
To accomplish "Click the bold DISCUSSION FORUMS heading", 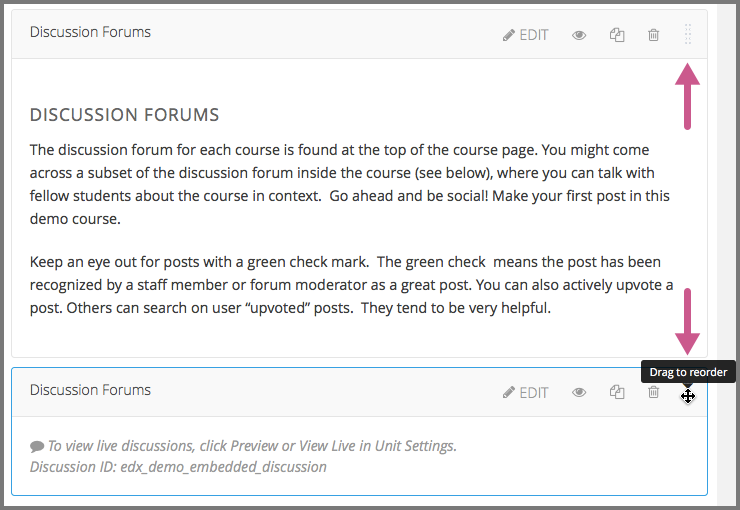I will [124, 115].
